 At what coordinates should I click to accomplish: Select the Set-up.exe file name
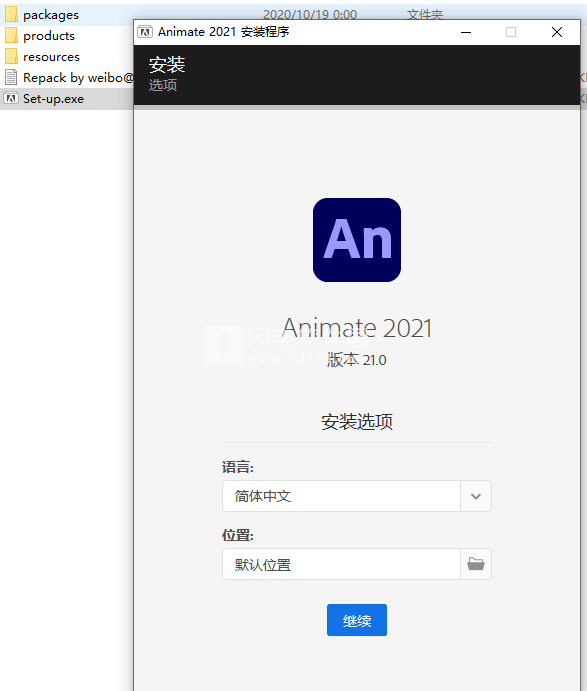click(x=53, y=99)
